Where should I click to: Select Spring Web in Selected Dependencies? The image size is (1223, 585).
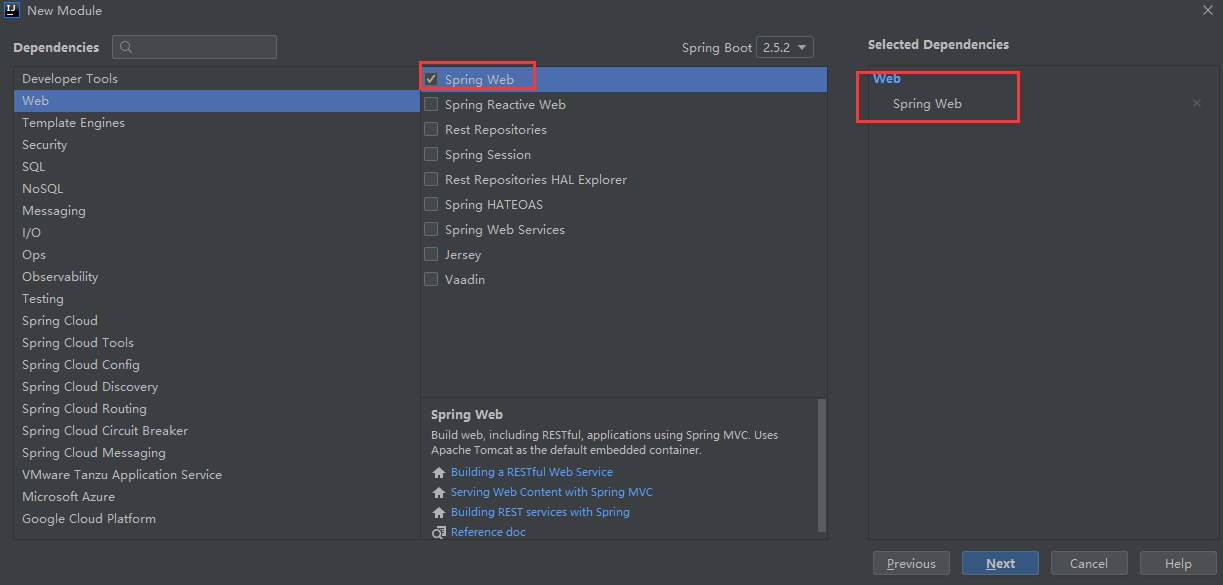[927, 104]
